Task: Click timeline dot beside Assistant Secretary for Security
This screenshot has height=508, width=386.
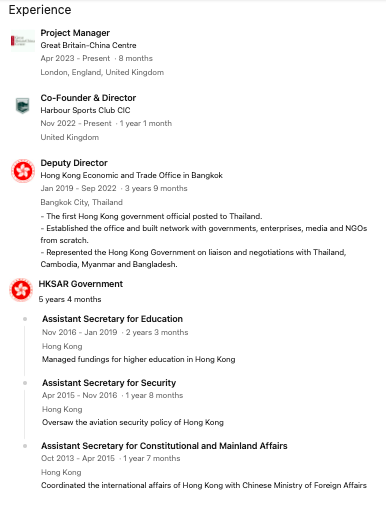Action: pyautogui.click(x=25, y=383)
